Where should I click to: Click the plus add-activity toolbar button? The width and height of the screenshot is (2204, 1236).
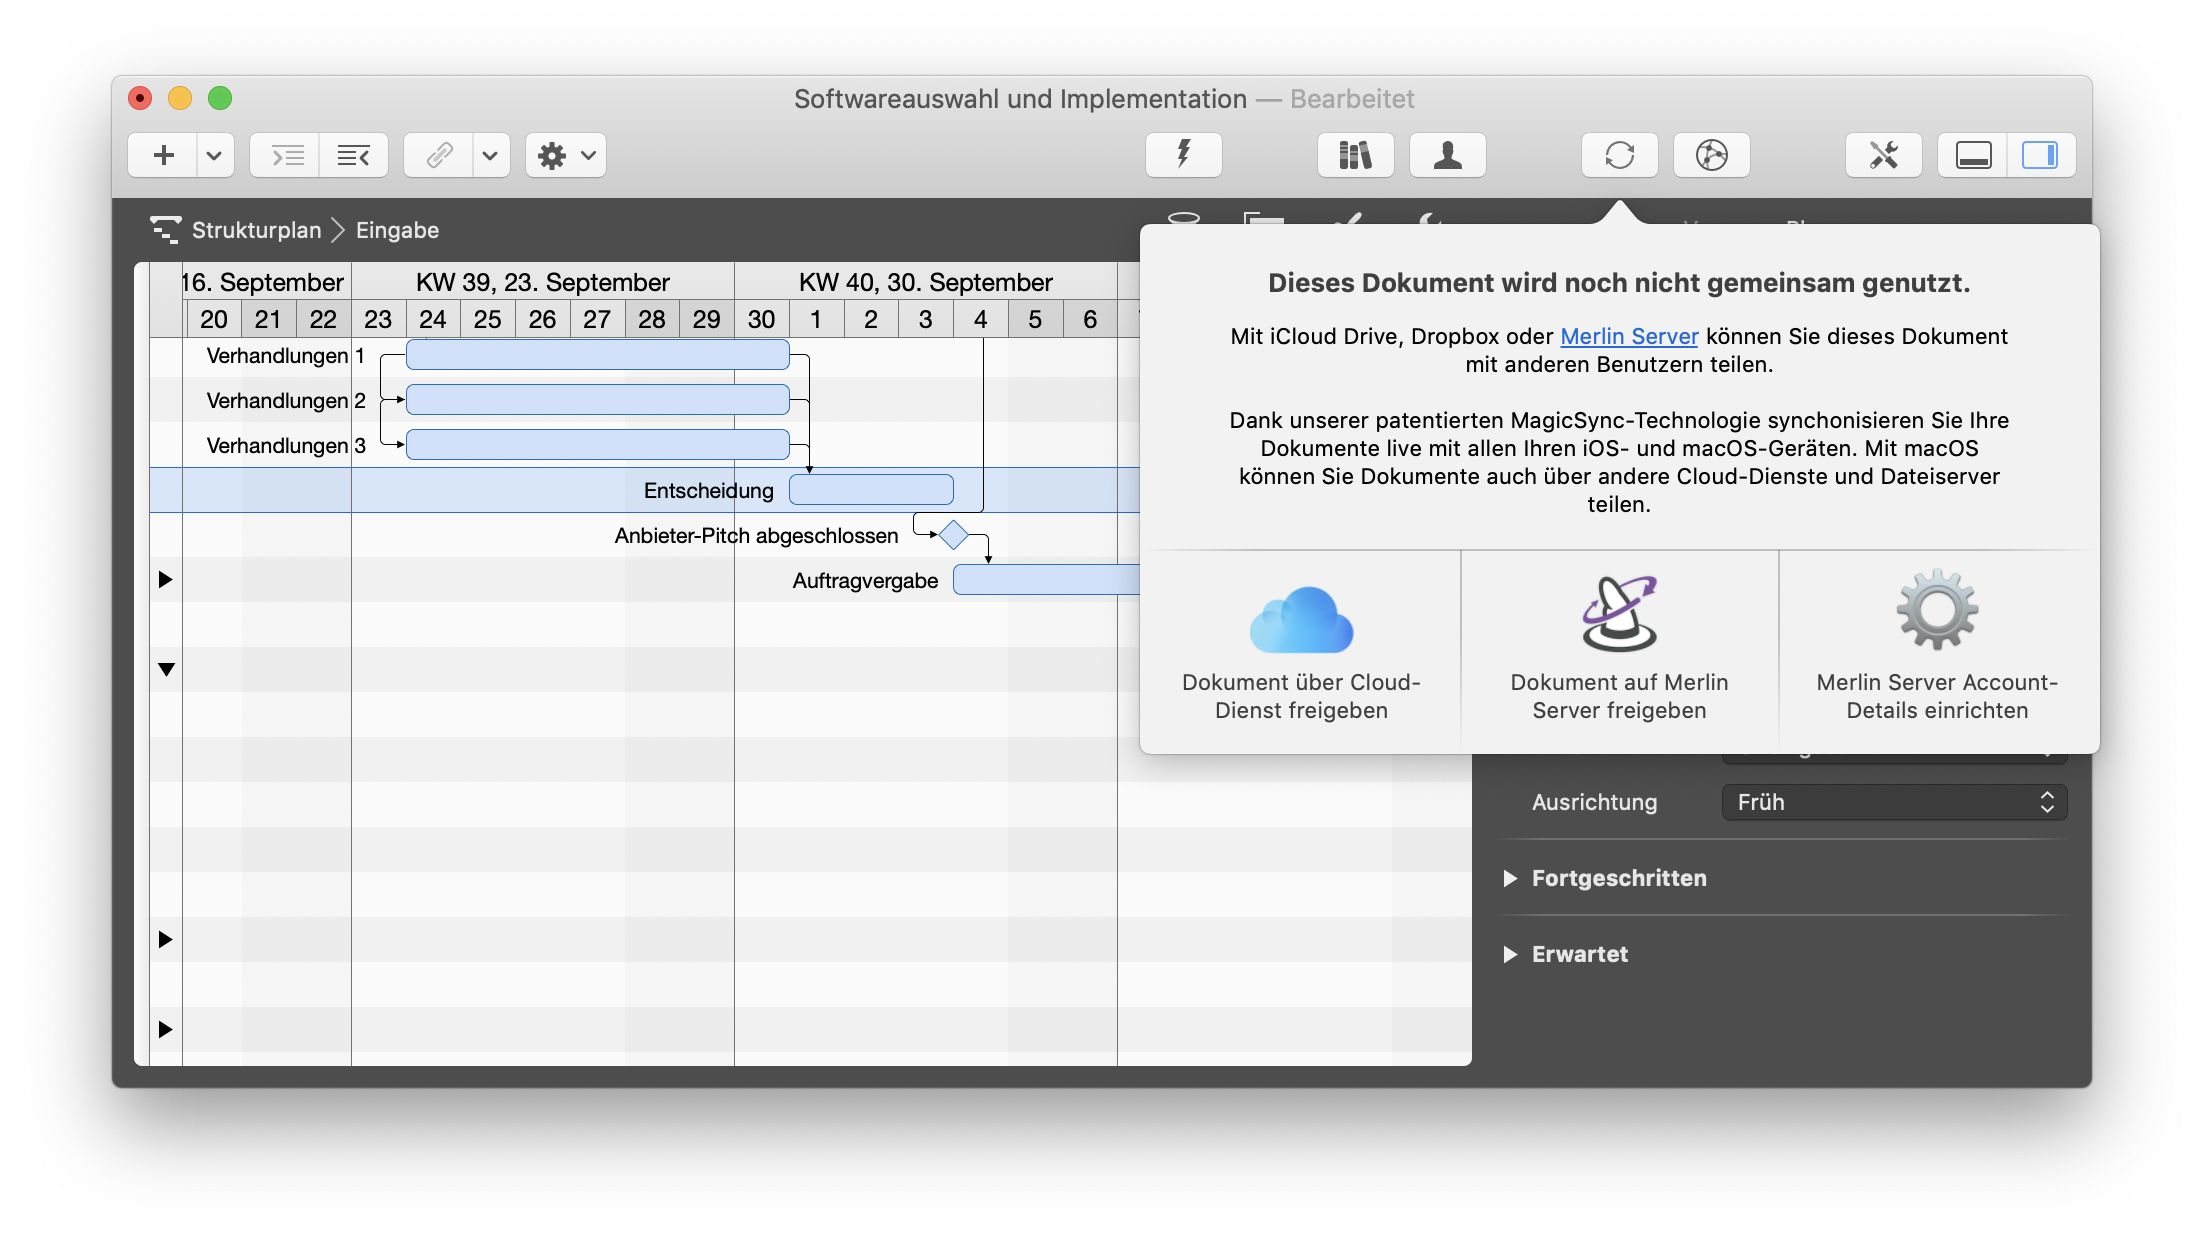tap(164, 155)
